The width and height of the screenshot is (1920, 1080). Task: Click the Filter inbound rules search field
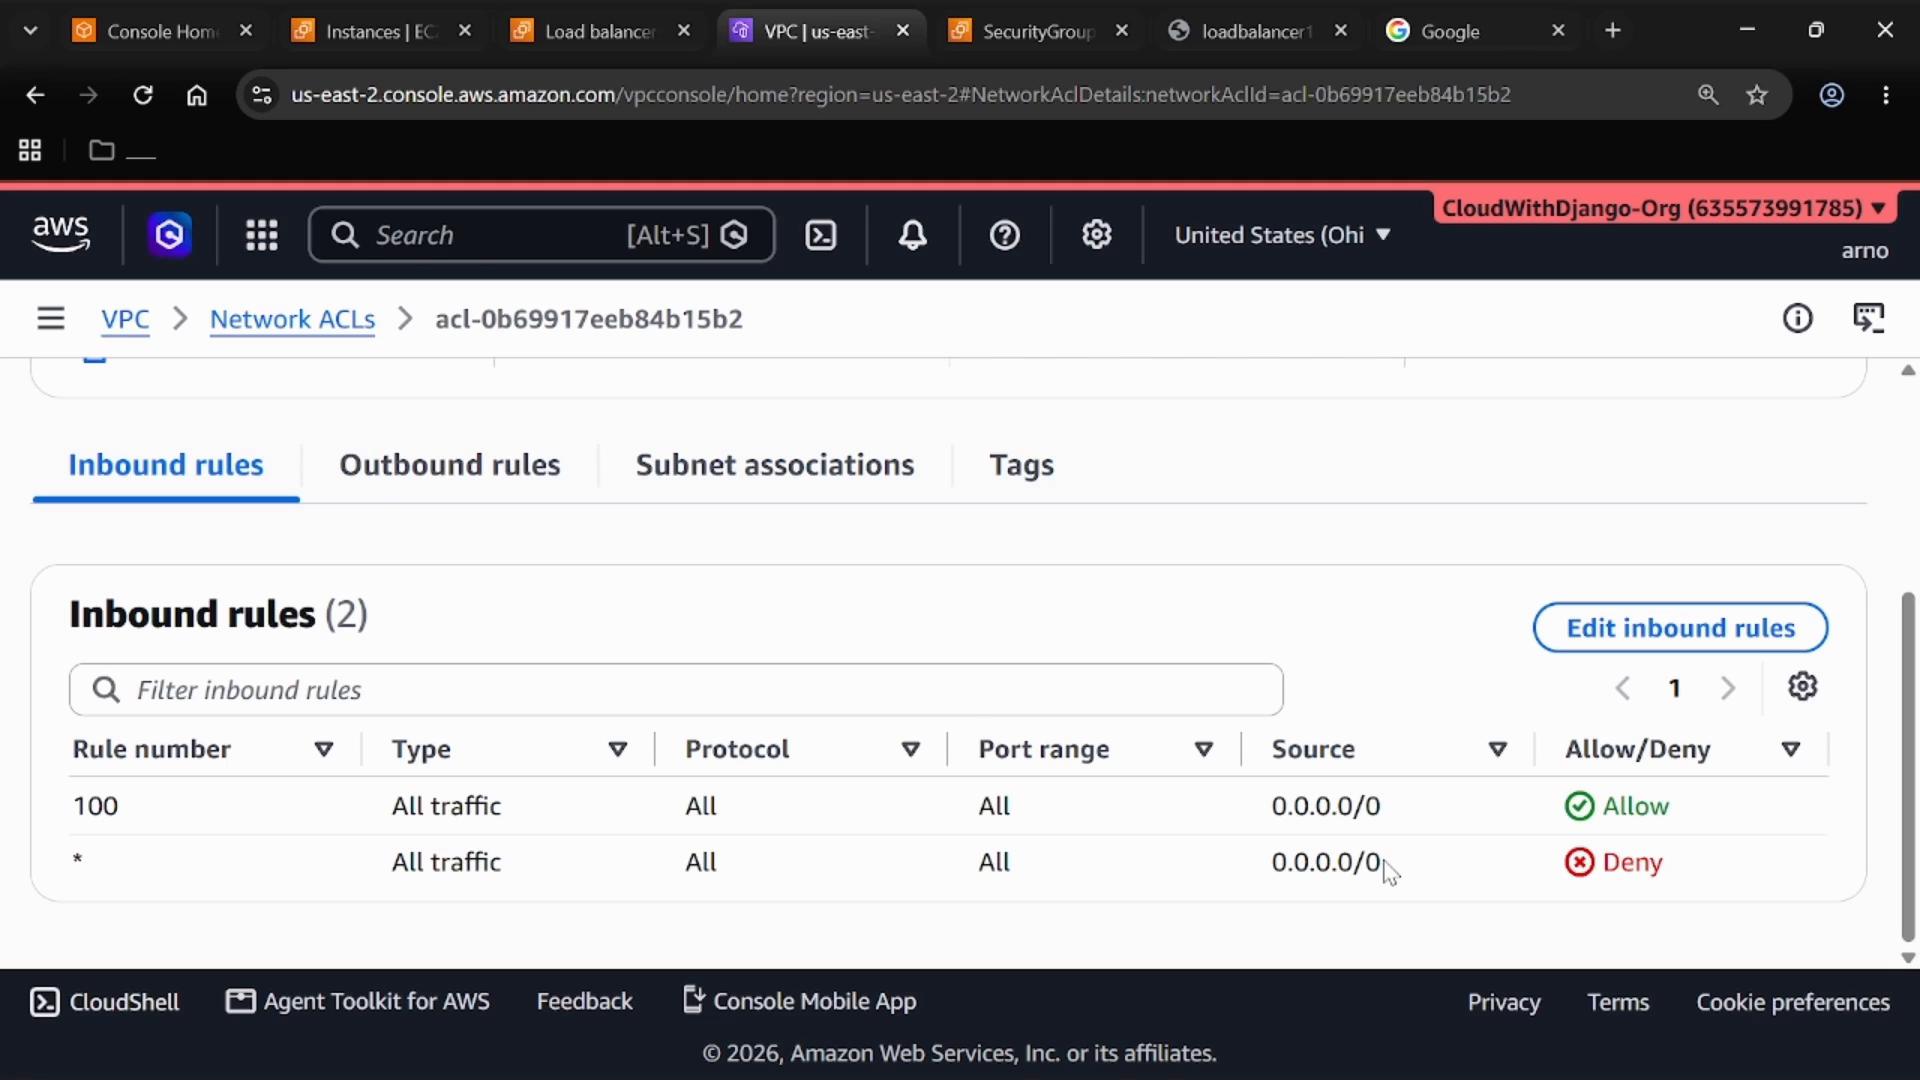pos(676,690)
